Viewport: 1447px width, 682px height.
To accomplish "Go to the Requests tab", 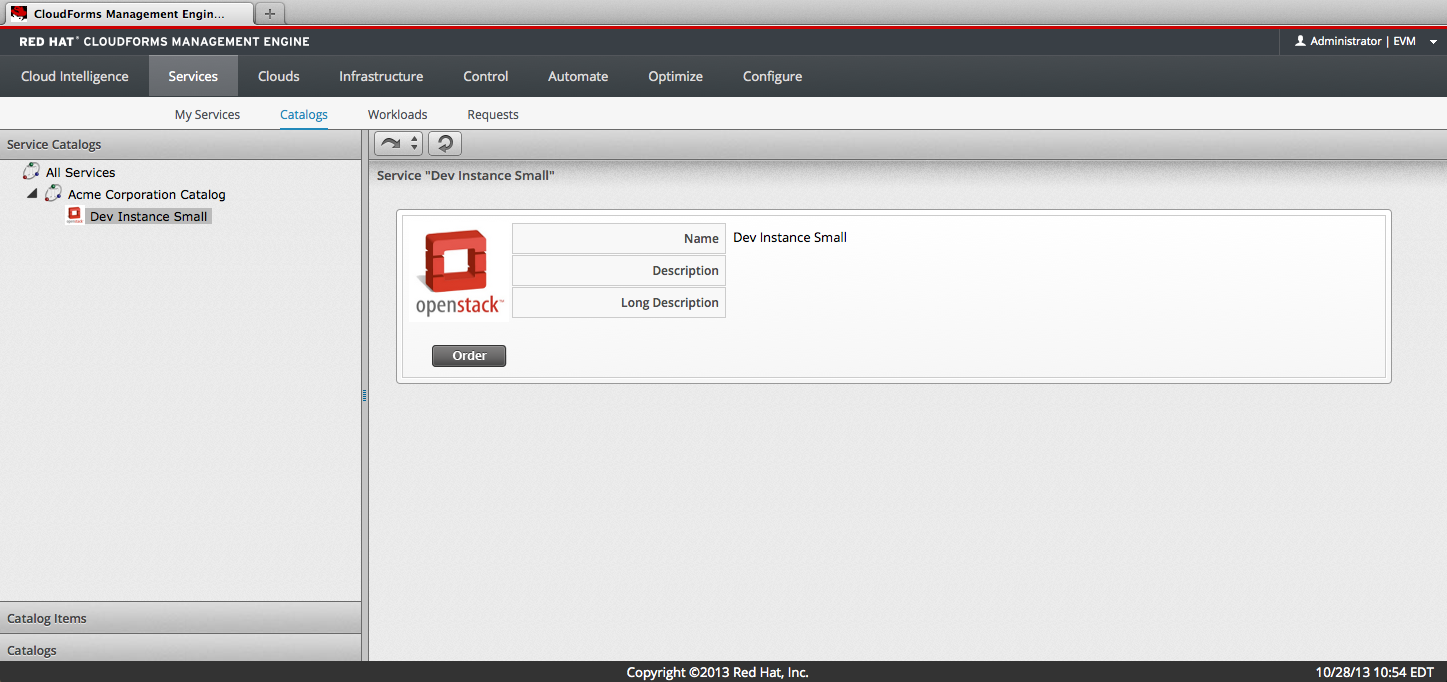I will [493, 114].
